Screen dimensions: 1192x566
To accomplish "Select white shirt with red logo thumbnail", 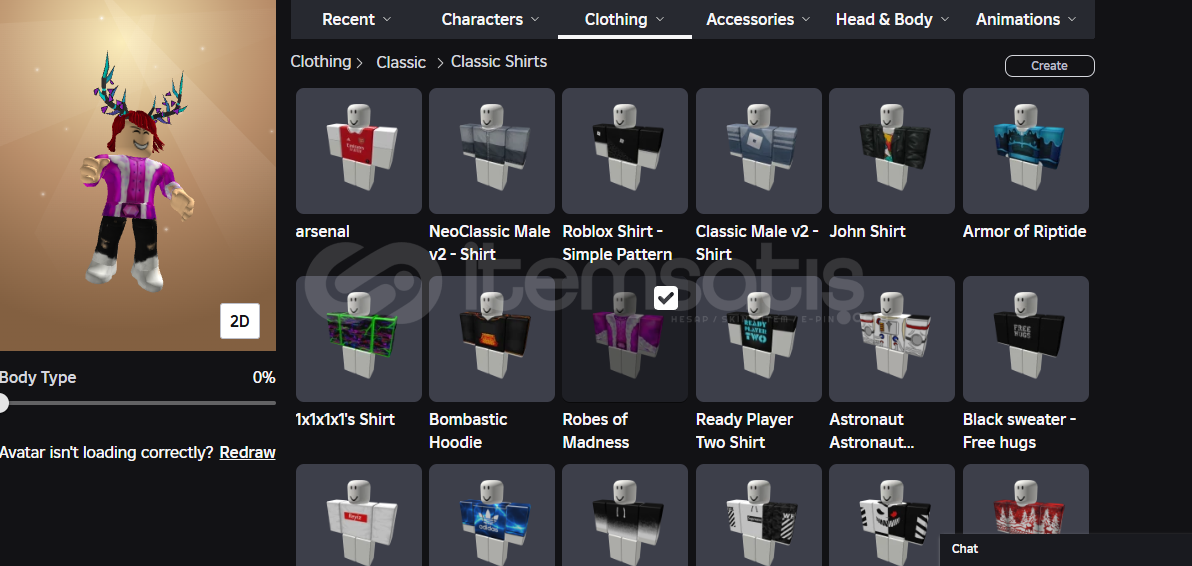I will pos(359,515).
